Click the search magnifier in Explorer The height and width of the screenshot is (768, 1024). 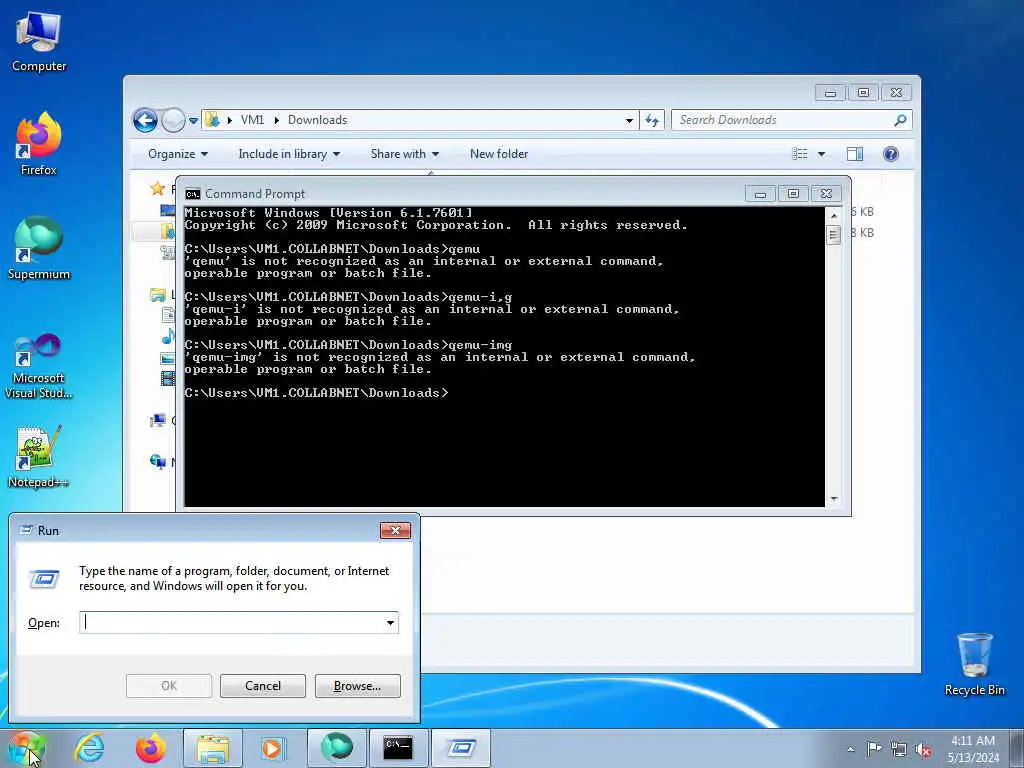[x=900, y=120]
